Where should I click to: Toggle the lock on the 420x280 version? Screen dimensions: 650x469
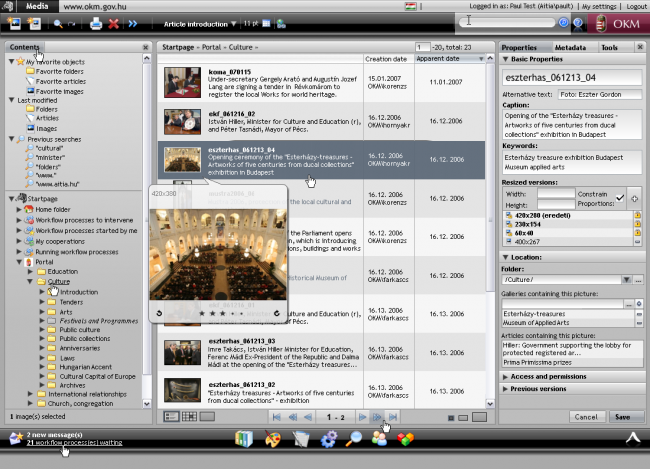638,215
